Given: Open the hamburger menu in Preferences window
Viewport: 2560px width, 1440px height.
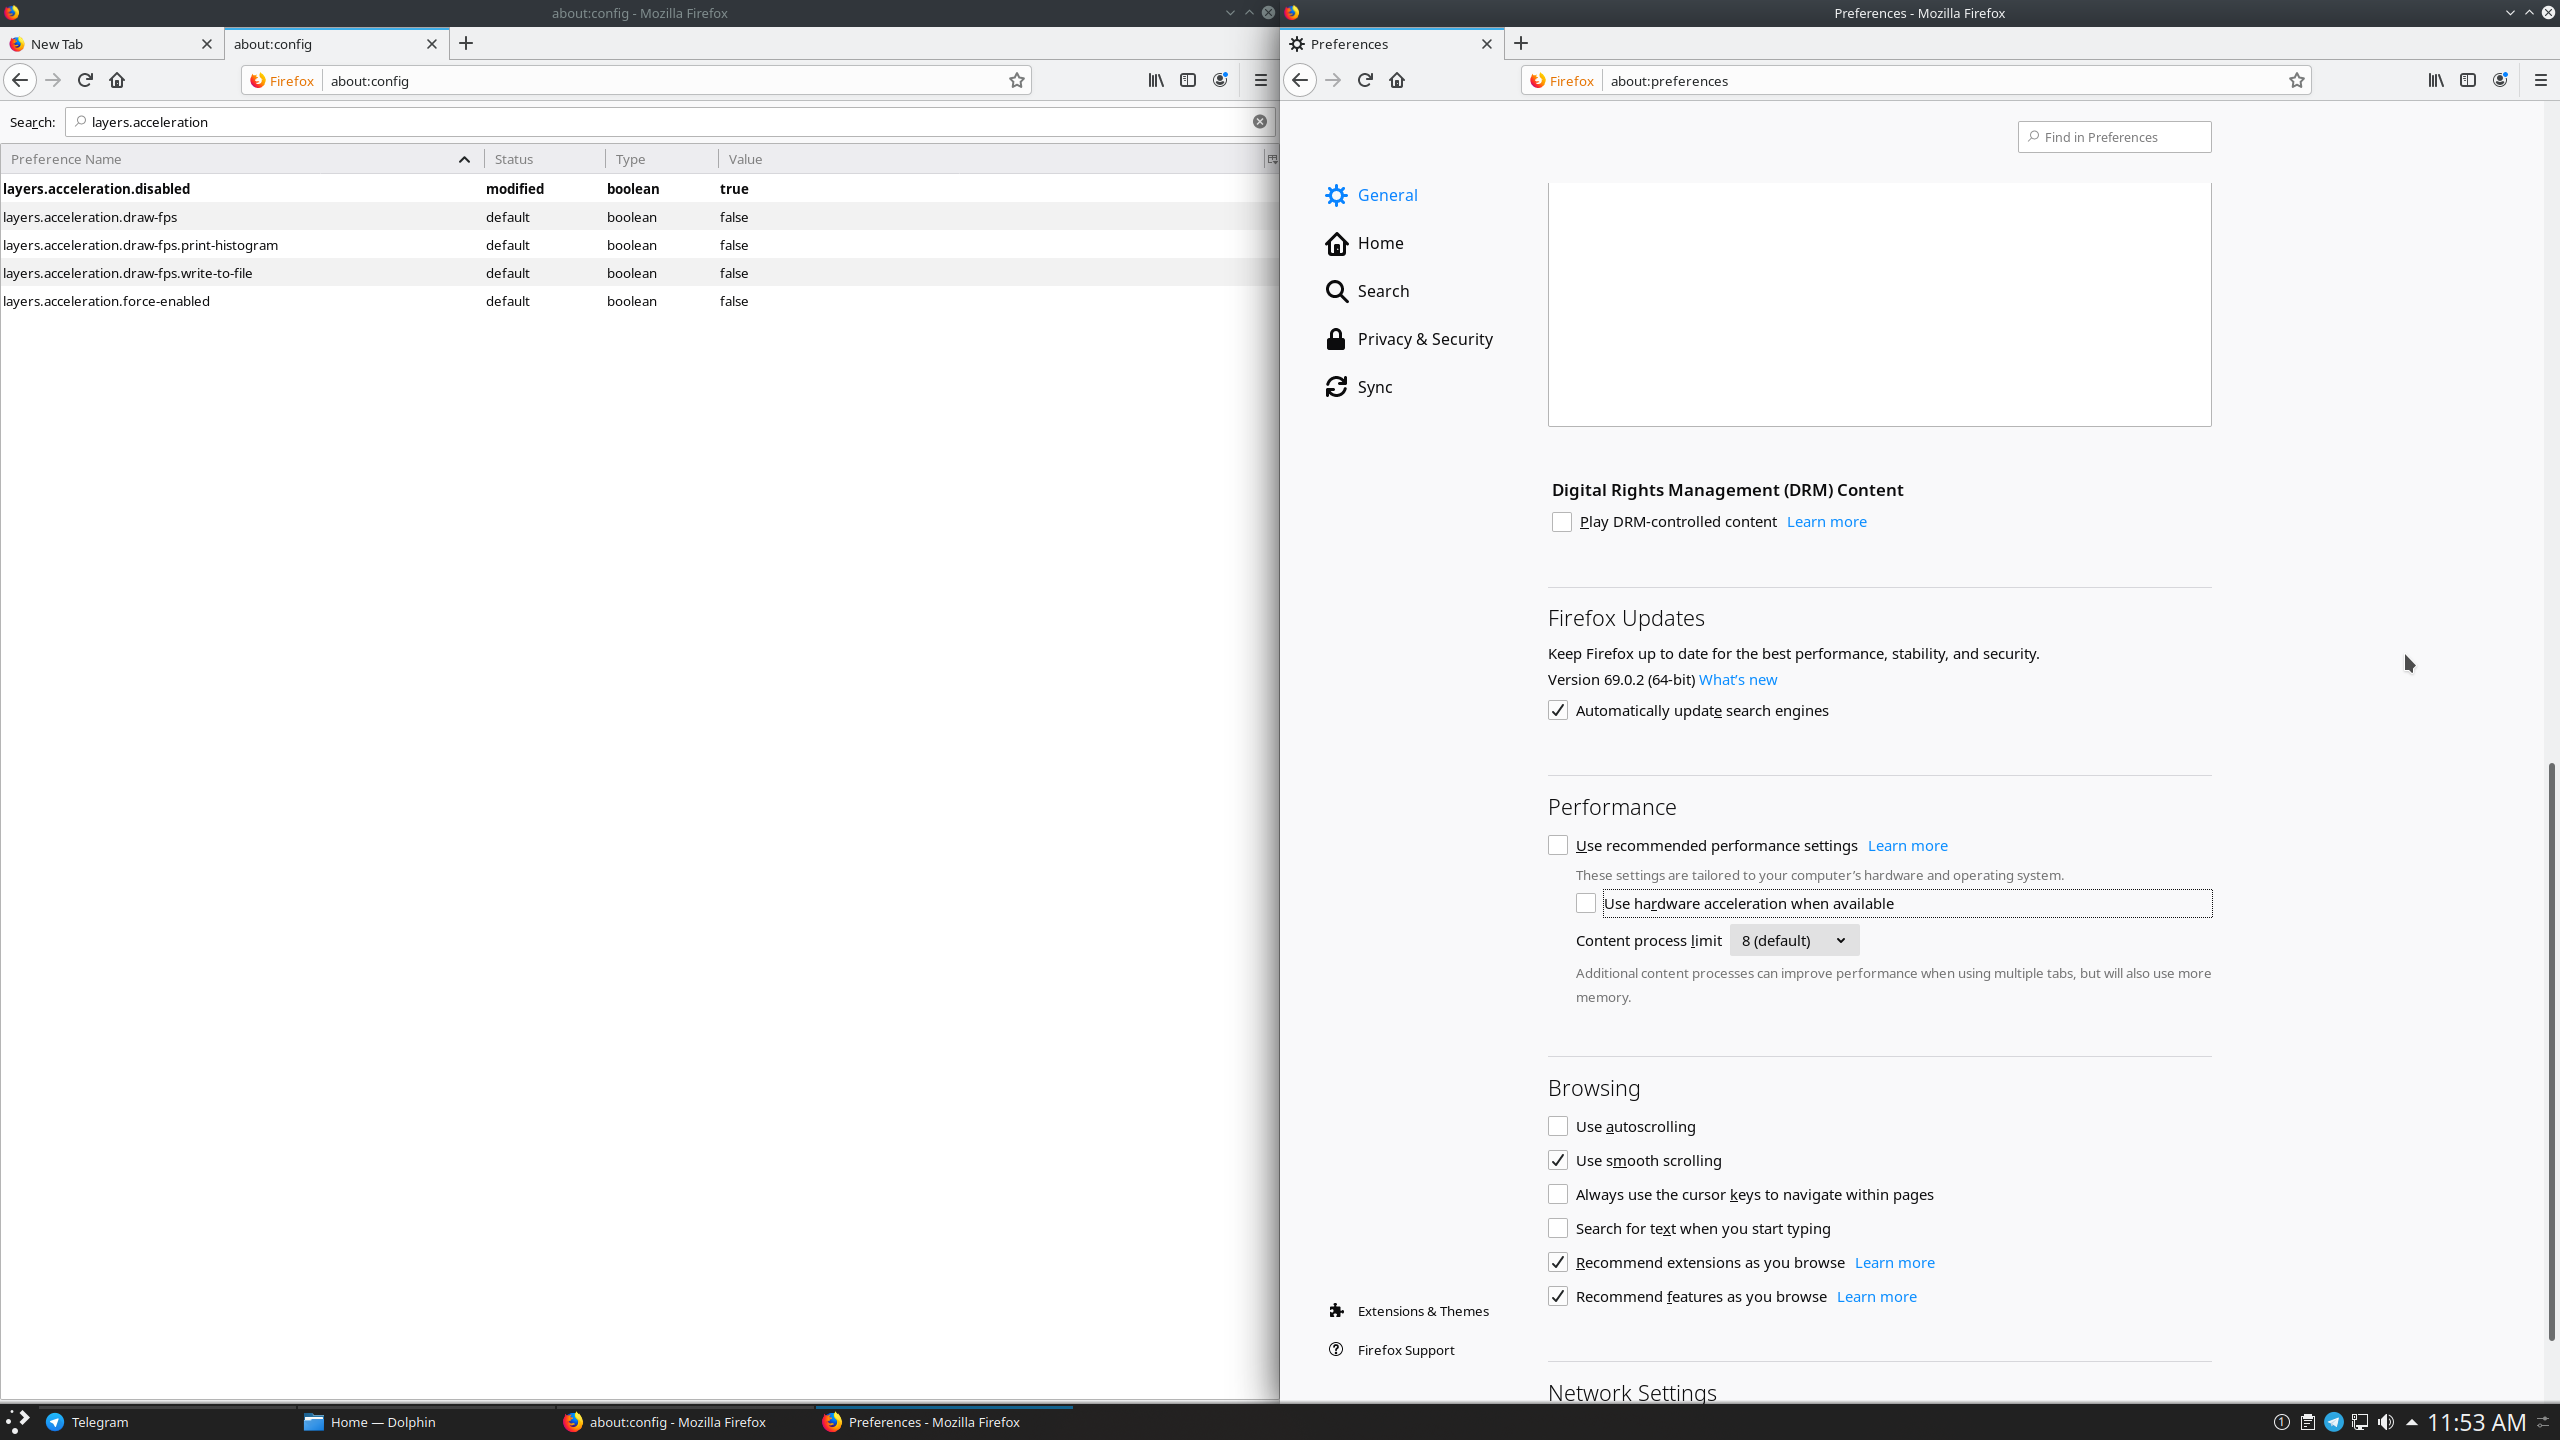Looking at the screenshot, I should point(2540,80).
